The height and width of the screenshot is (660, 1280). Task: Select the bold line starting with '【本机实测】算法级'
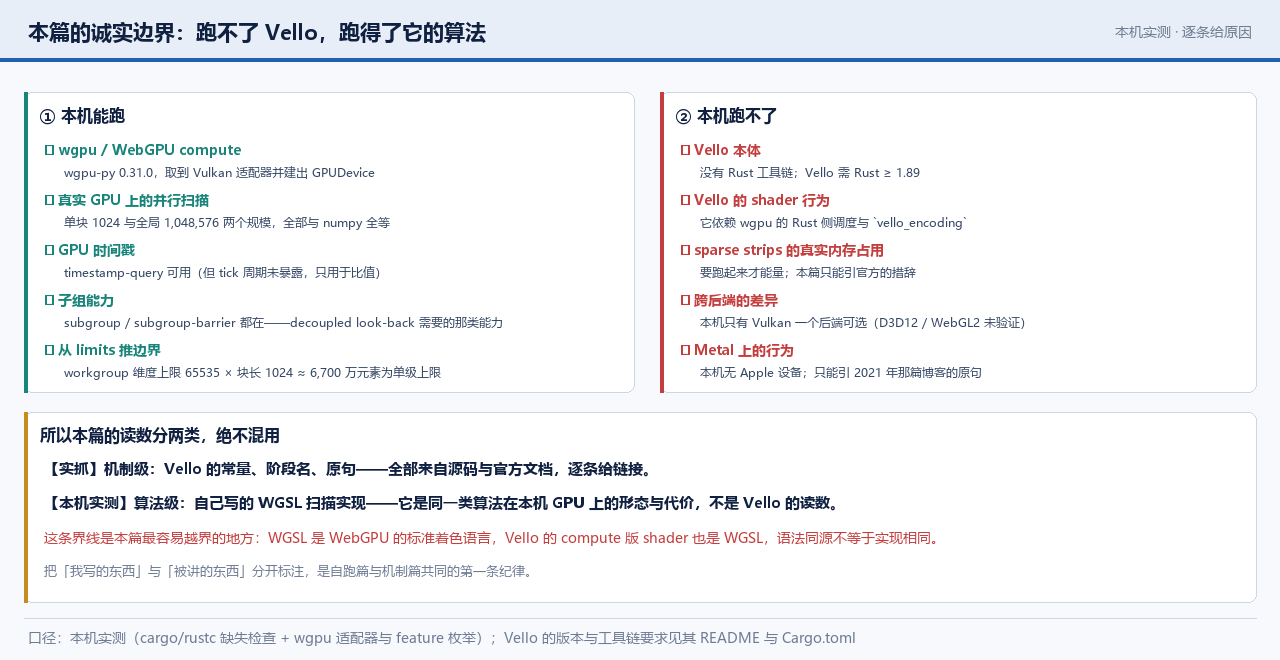(443, 503)
